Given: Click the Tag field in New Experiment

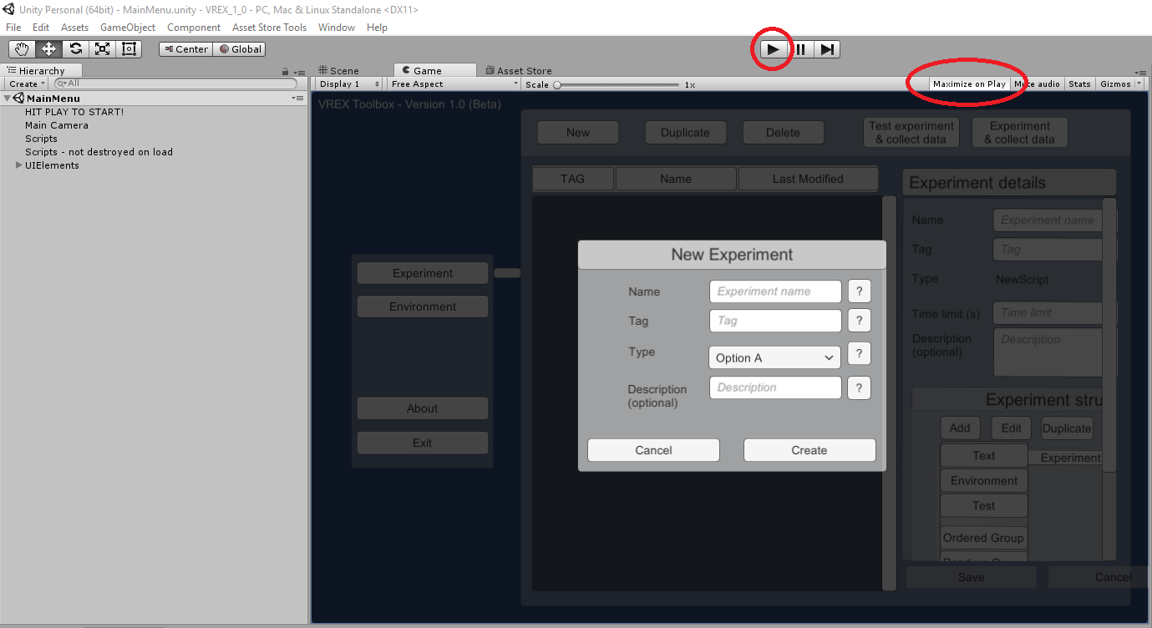Looking at the screenshot, I should [x=775, y=321].
